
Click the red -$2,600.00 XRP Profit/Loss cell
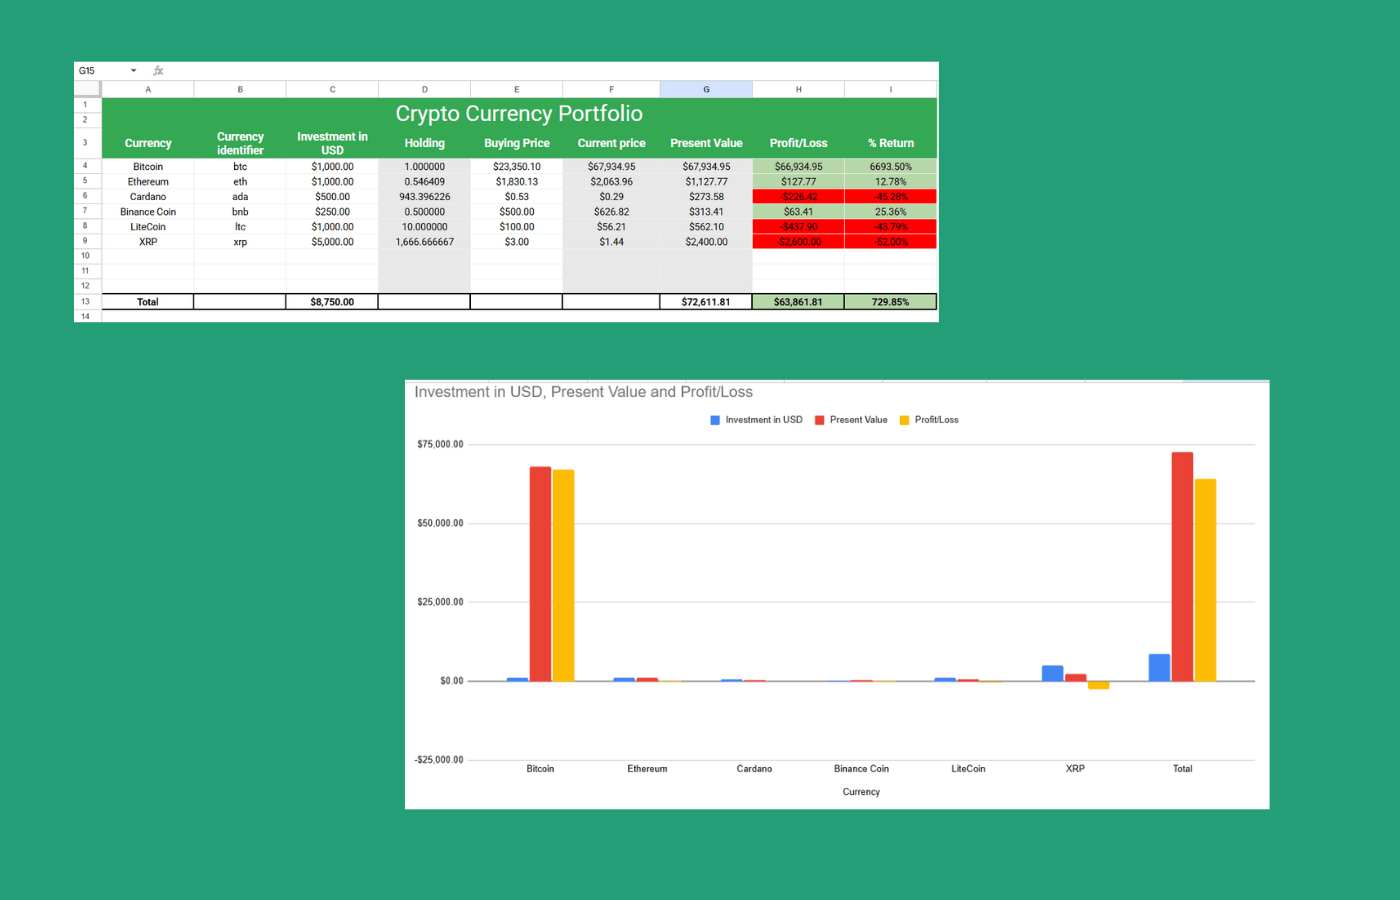click(798, 241)
